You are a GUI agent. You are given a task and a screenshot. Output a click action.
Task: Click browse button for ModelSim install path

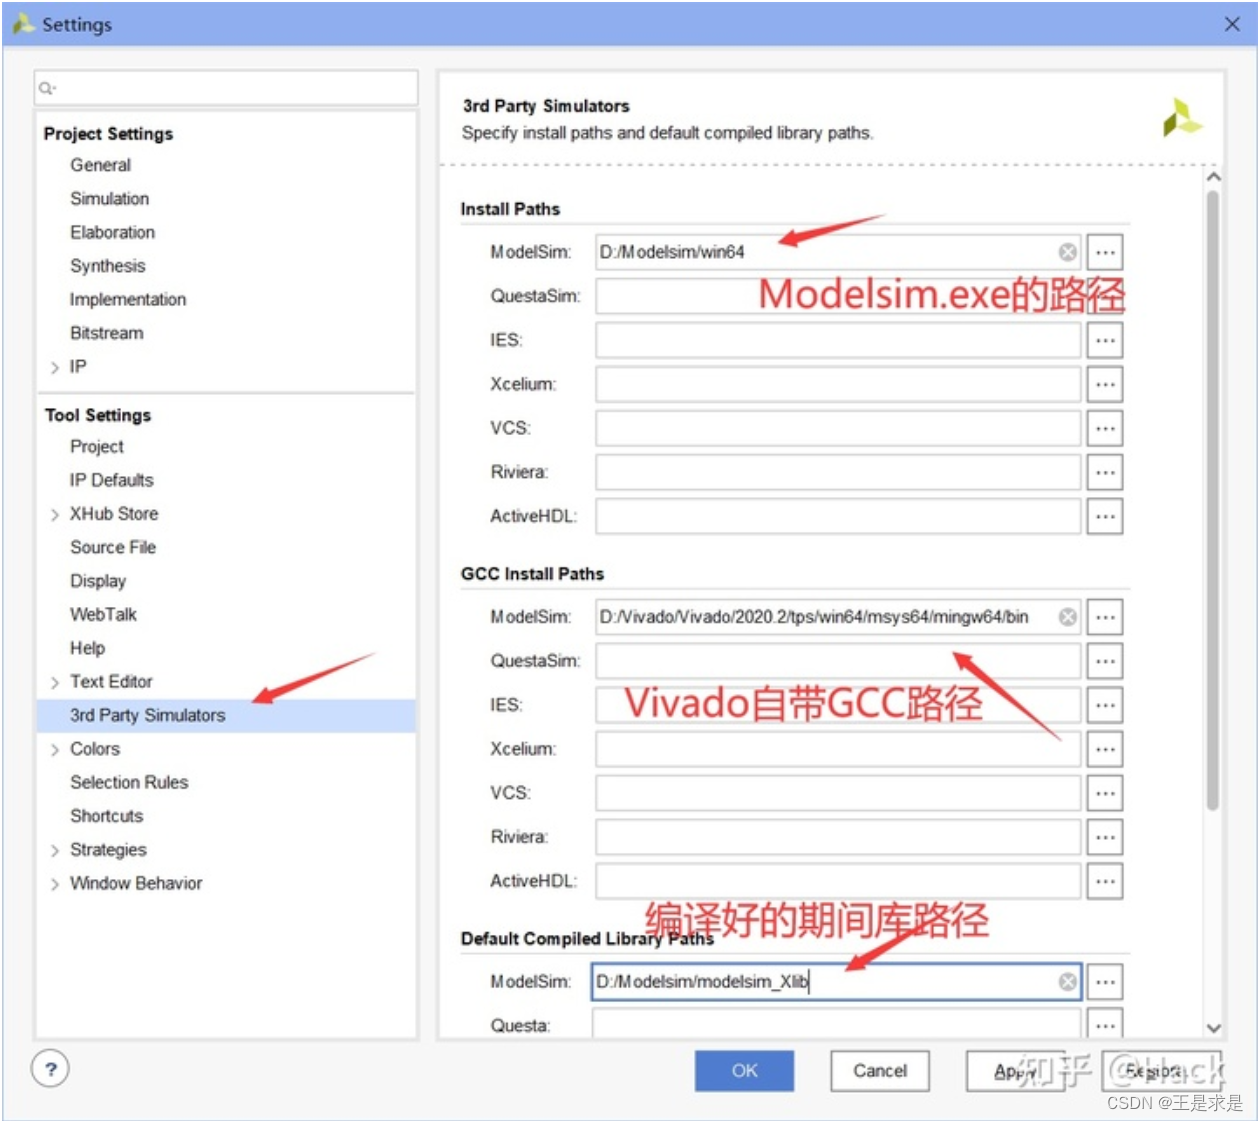tap(1105, 252)
